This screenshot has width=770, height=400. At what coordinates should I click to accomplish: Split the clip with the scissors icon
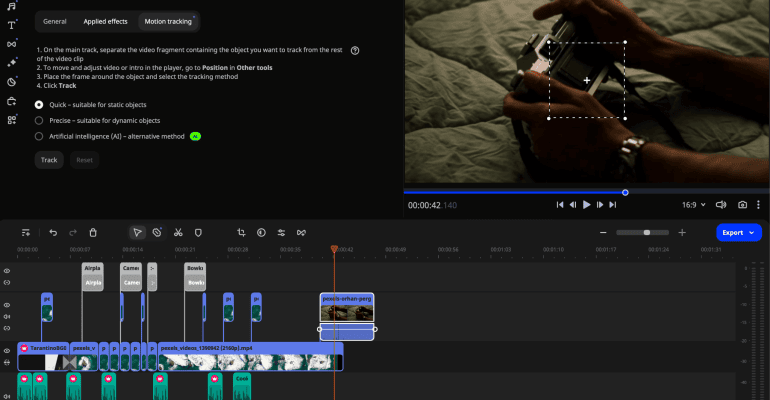[x=178, y=233]
